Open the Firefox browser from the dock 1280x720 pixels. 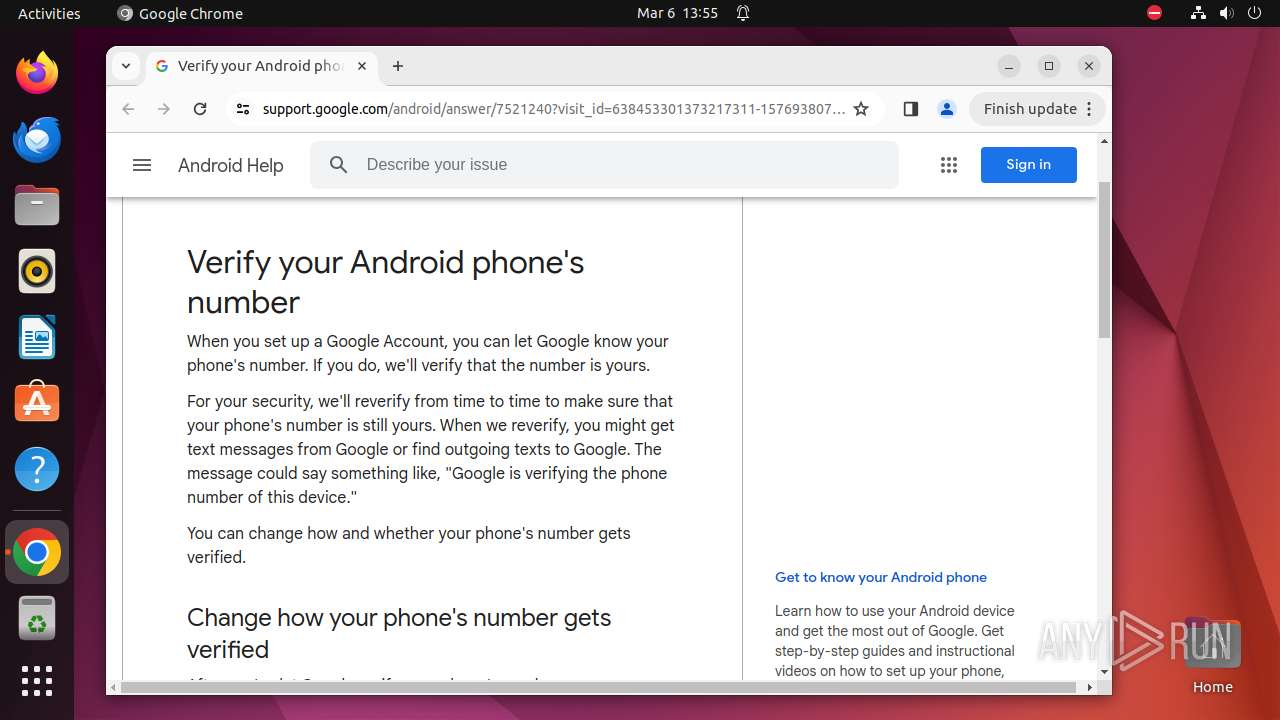coord(37,73)
